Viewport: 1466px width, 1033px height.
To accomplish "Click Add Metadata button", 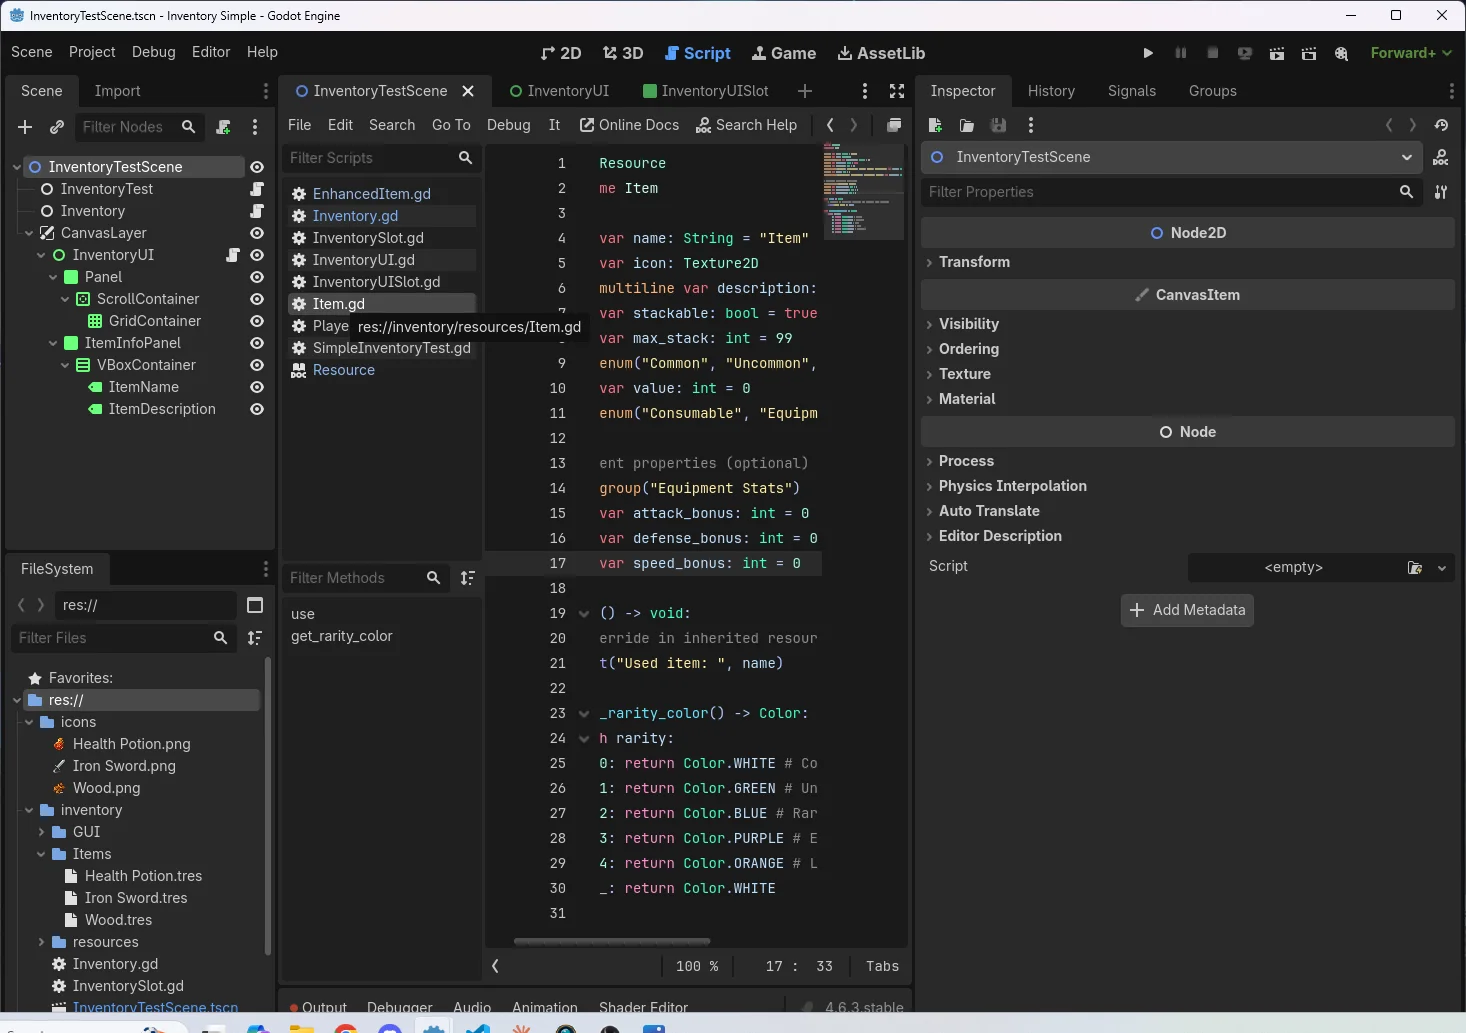I will (1187, 610).
